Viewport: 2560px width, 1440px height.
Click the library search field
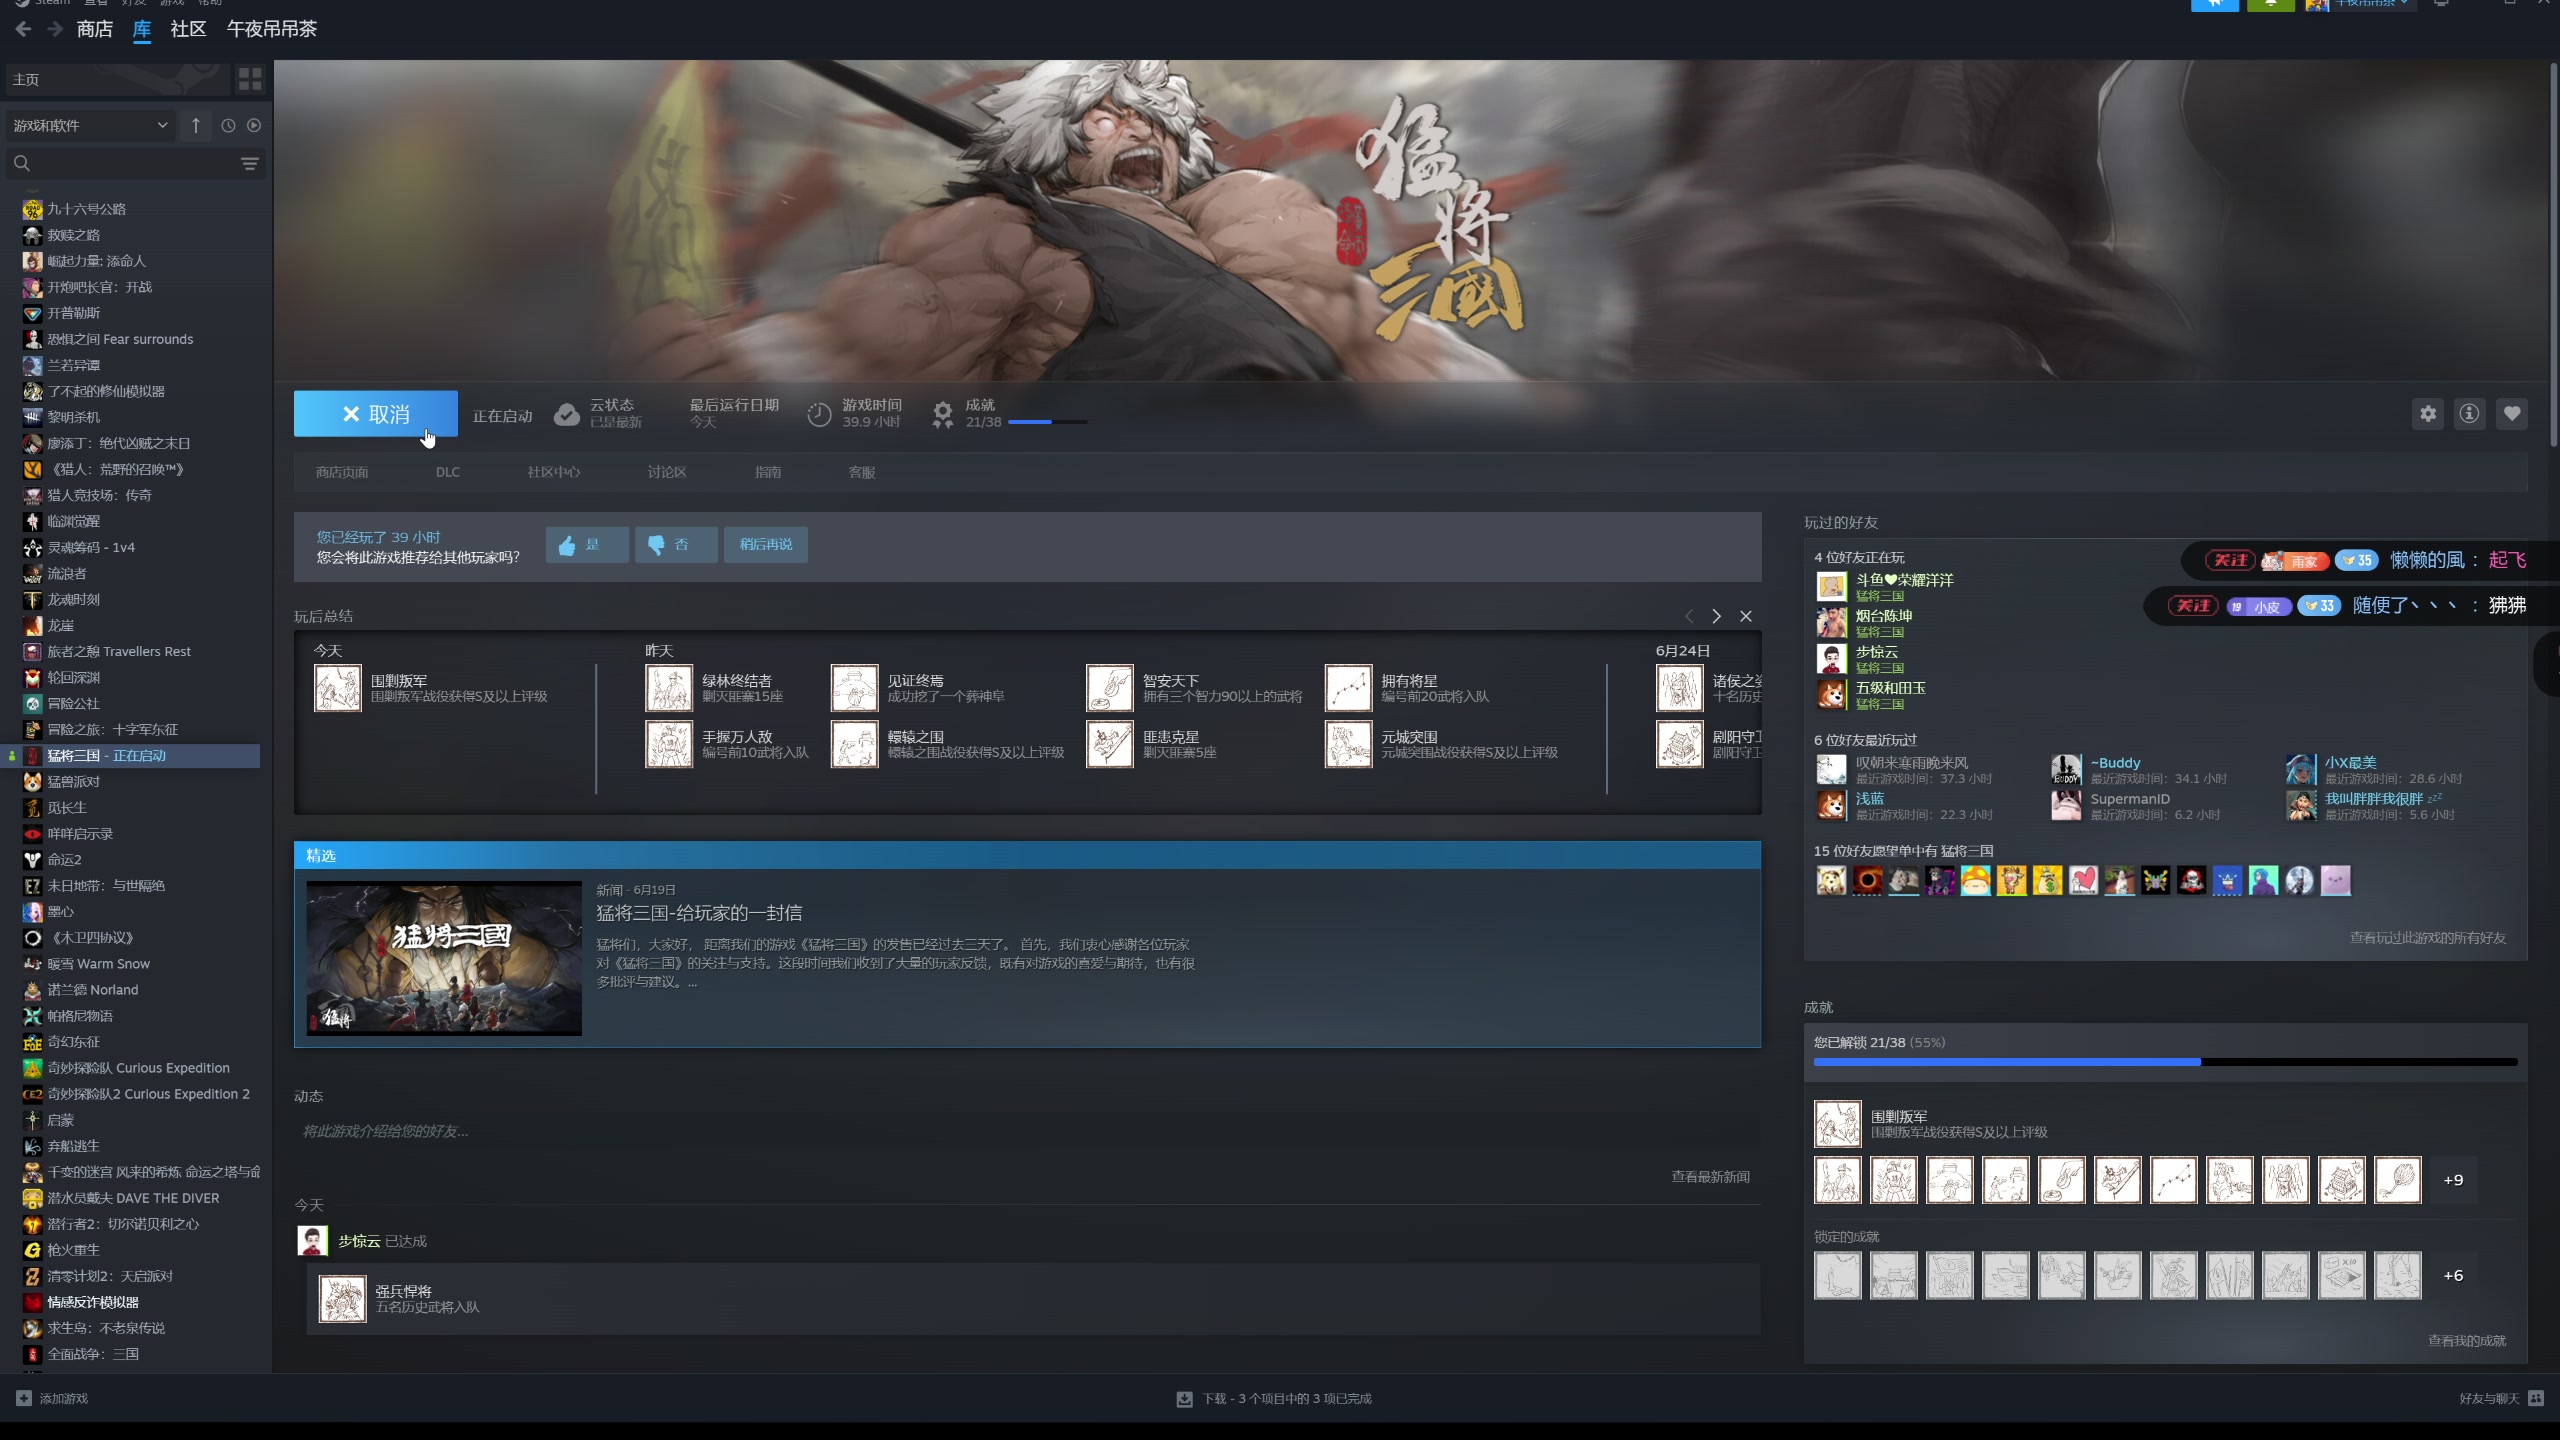[122, 163]
